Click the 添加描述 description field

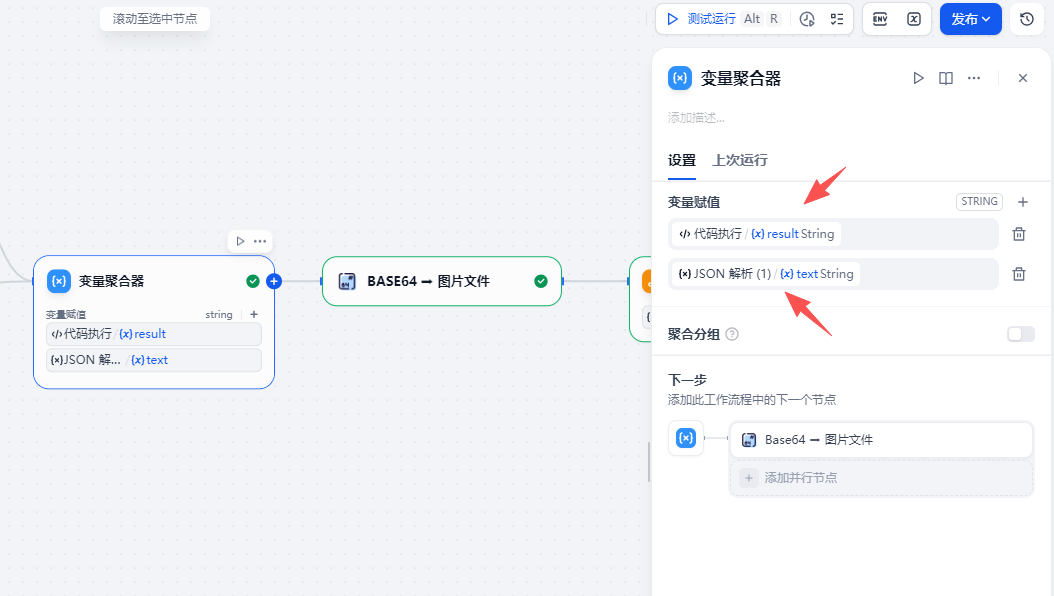[x=696, y=118]
